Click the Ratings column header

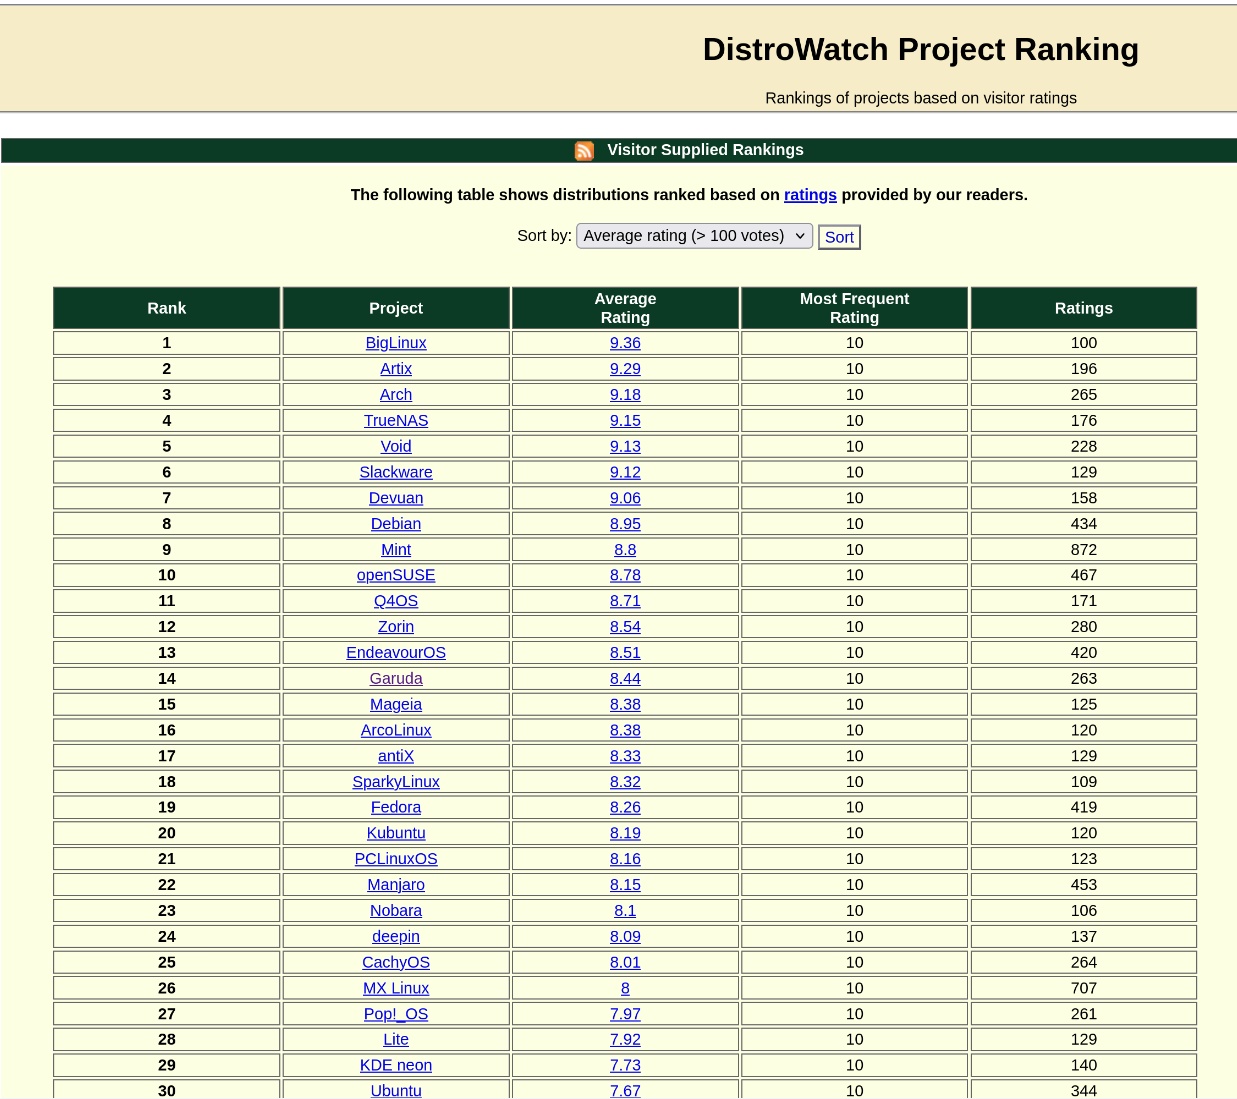click(x=1083, y=308)
